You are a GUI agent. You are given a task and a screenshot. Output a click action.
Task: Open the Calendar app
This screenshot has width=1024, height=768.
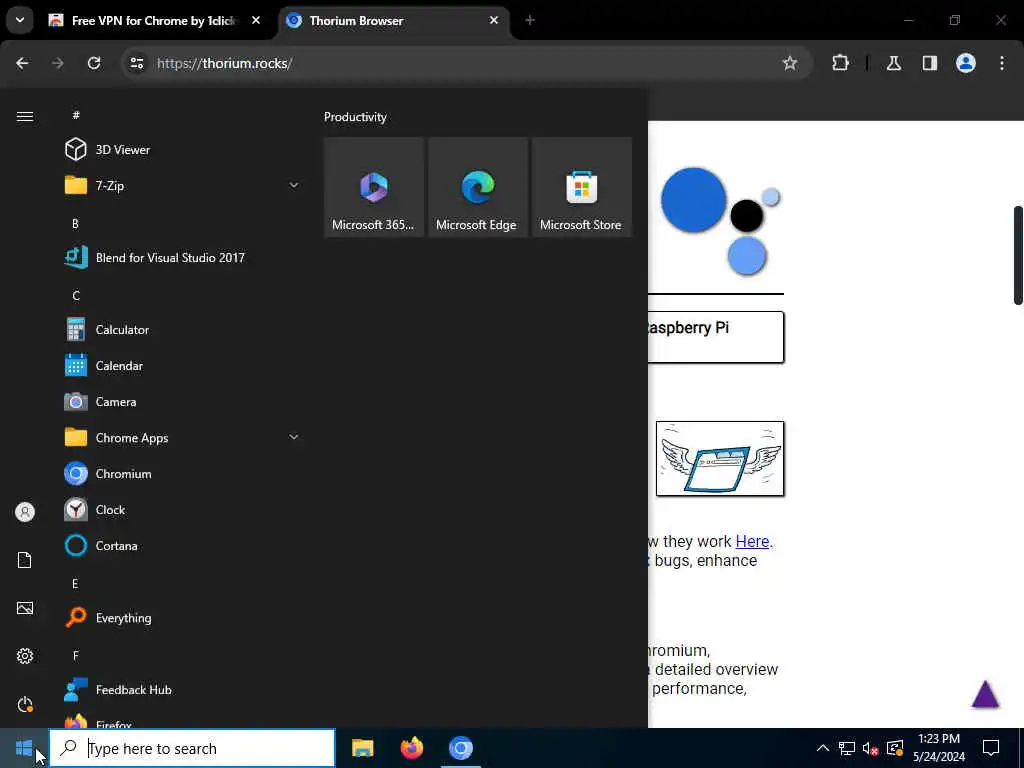tap(182, 366)
